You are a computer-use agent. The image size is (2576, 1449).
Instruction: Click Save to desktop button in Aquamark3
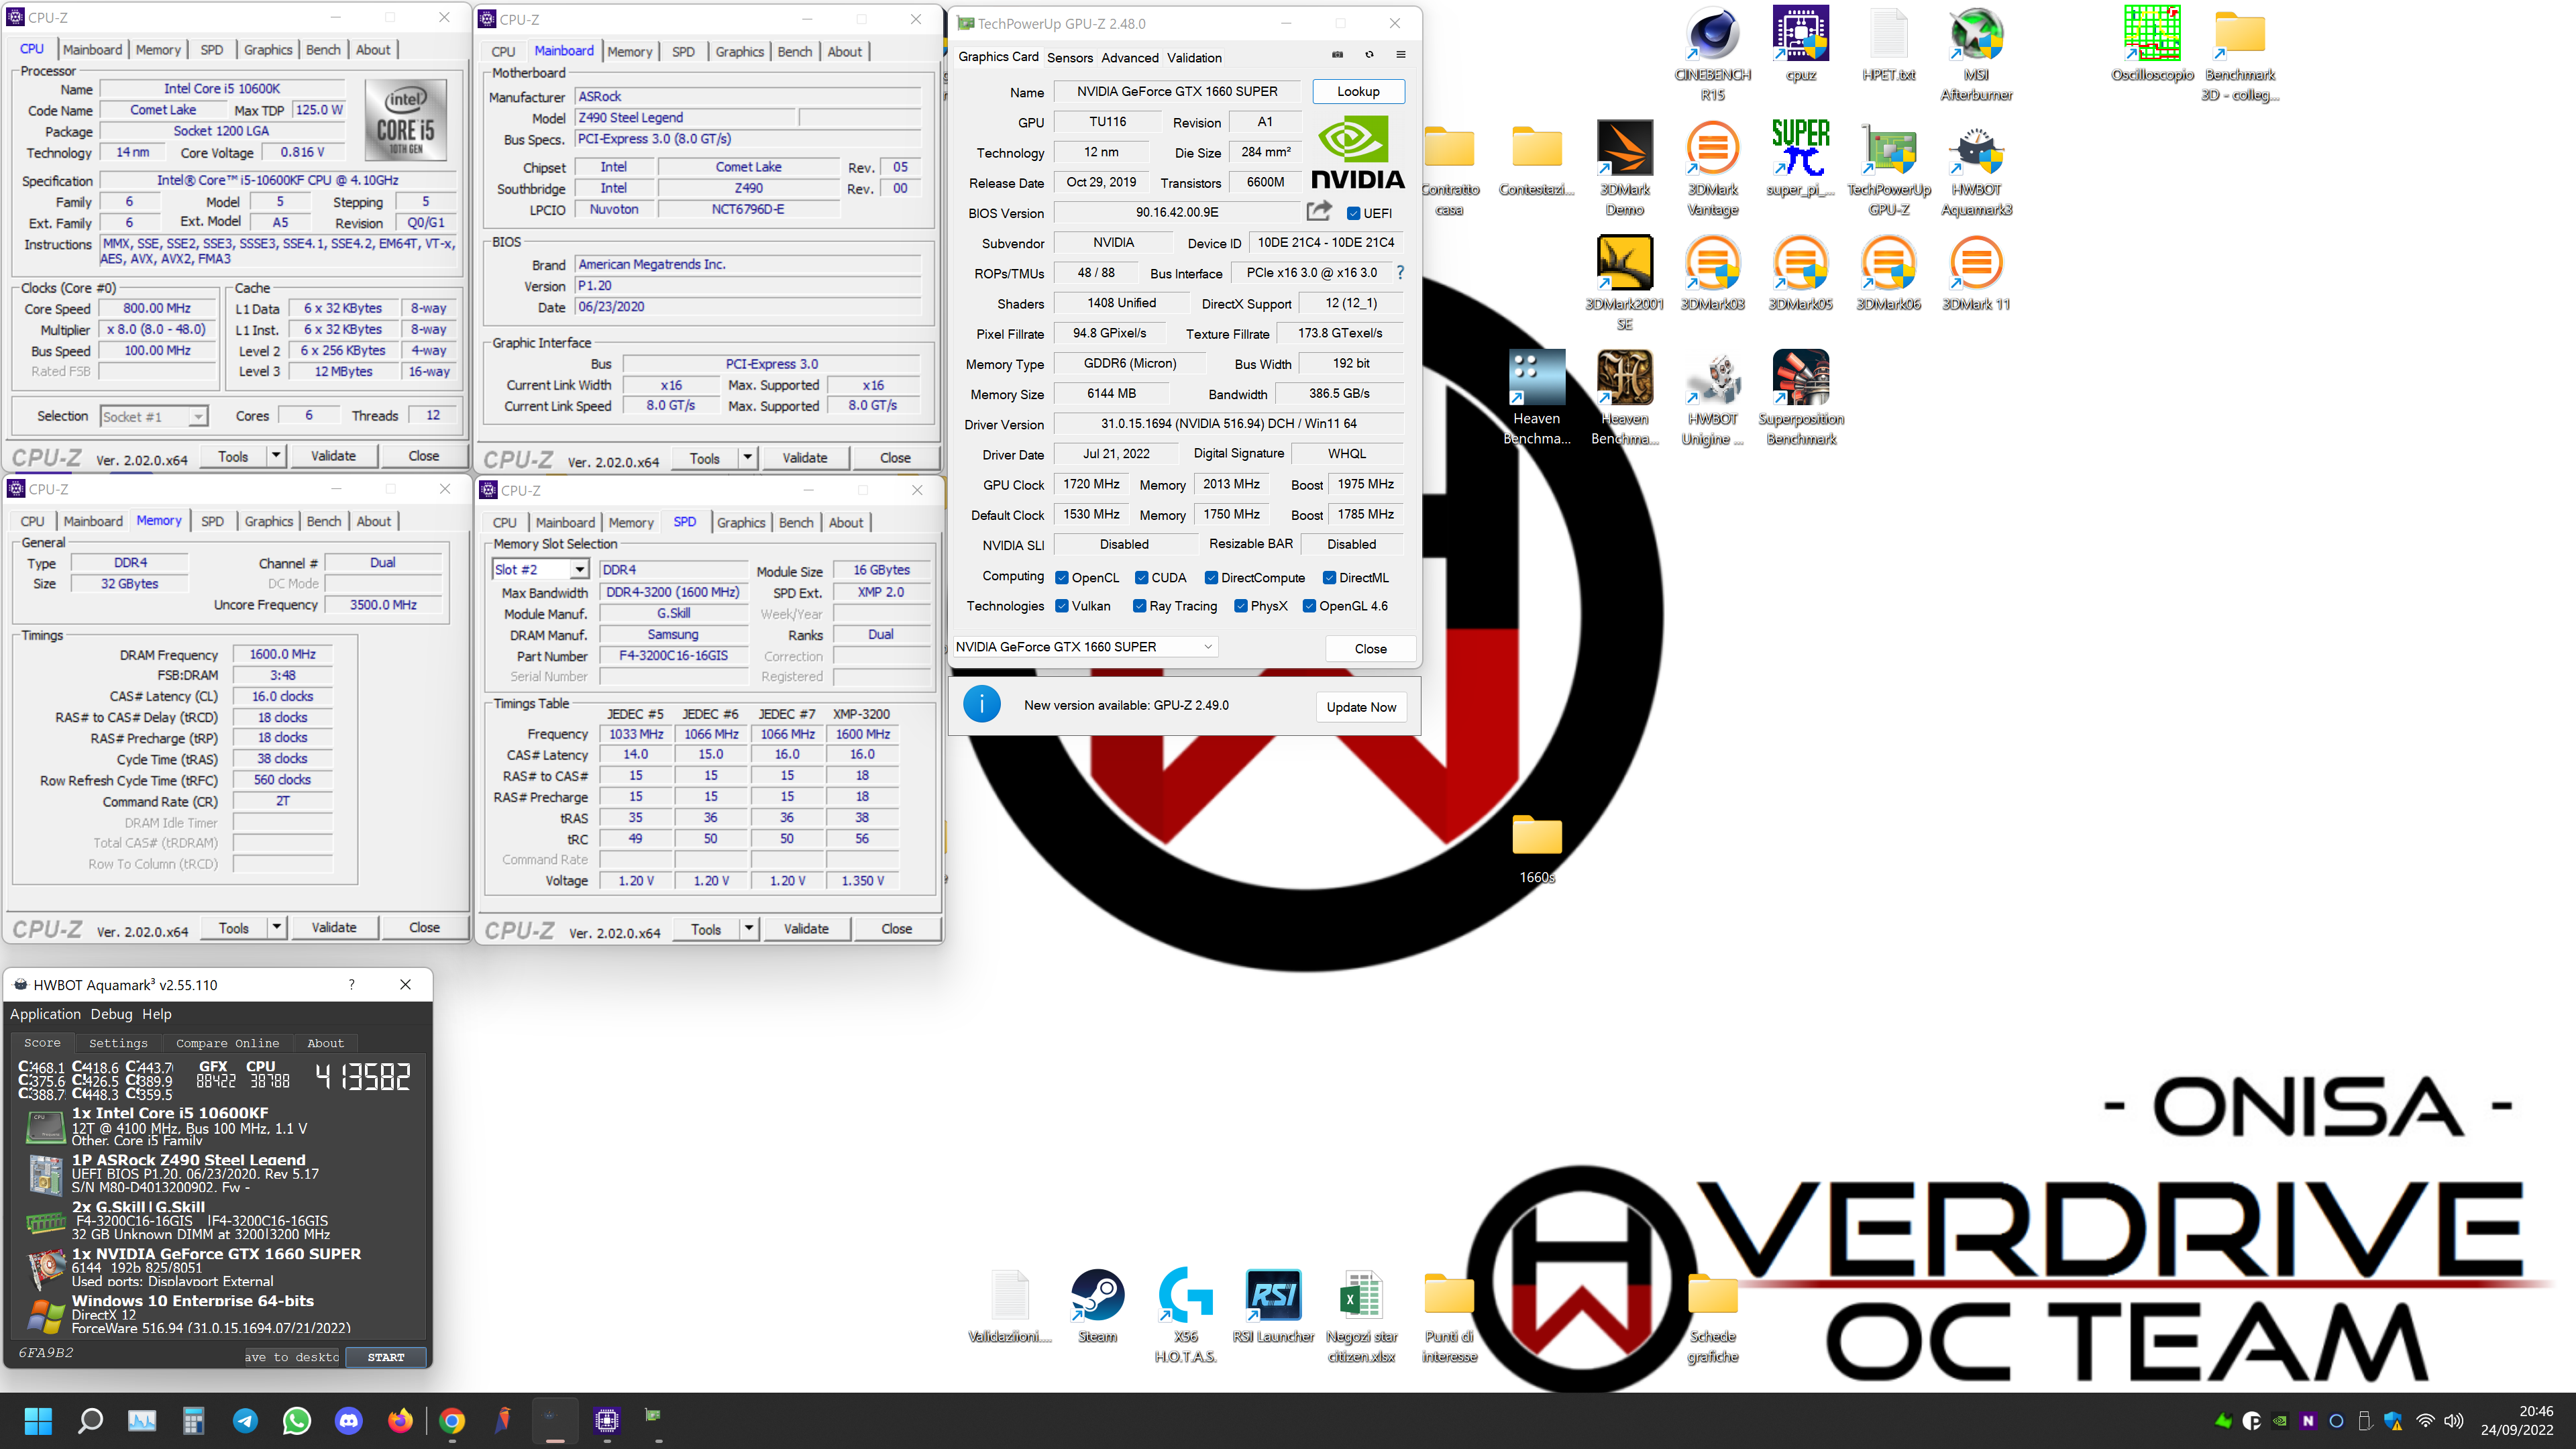[292, 1357]
